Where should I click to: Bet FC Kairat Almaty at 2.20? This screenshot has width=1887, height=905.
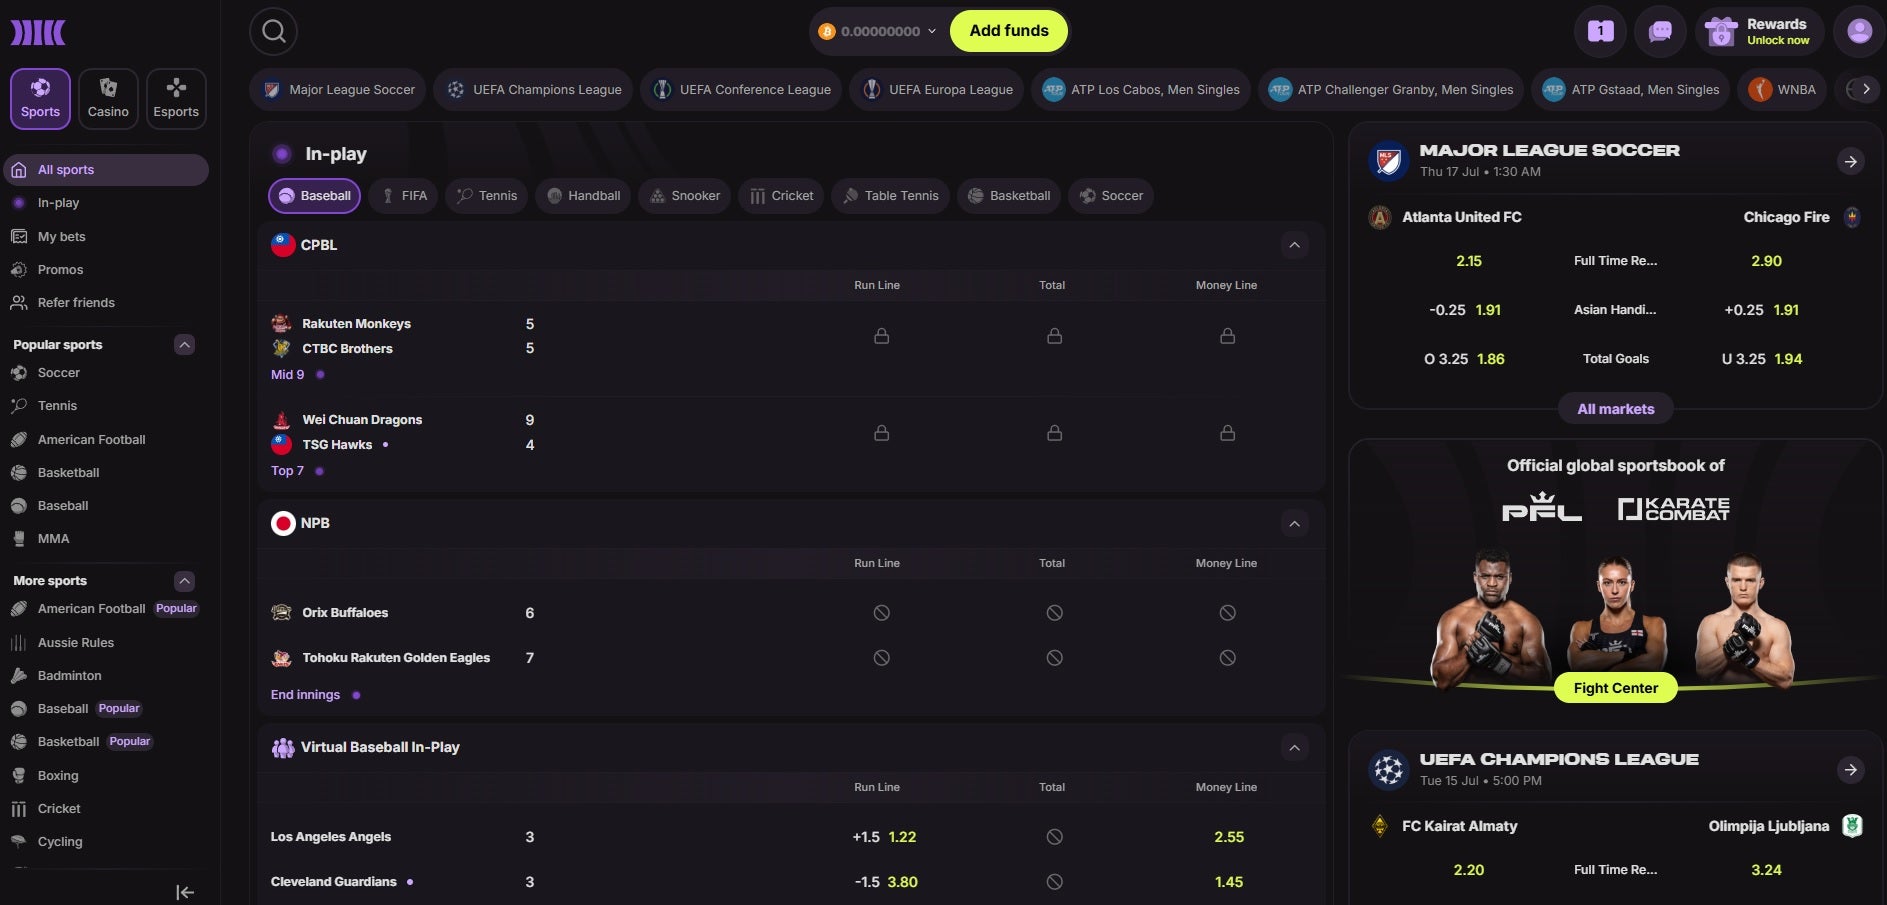[1468, 870]
